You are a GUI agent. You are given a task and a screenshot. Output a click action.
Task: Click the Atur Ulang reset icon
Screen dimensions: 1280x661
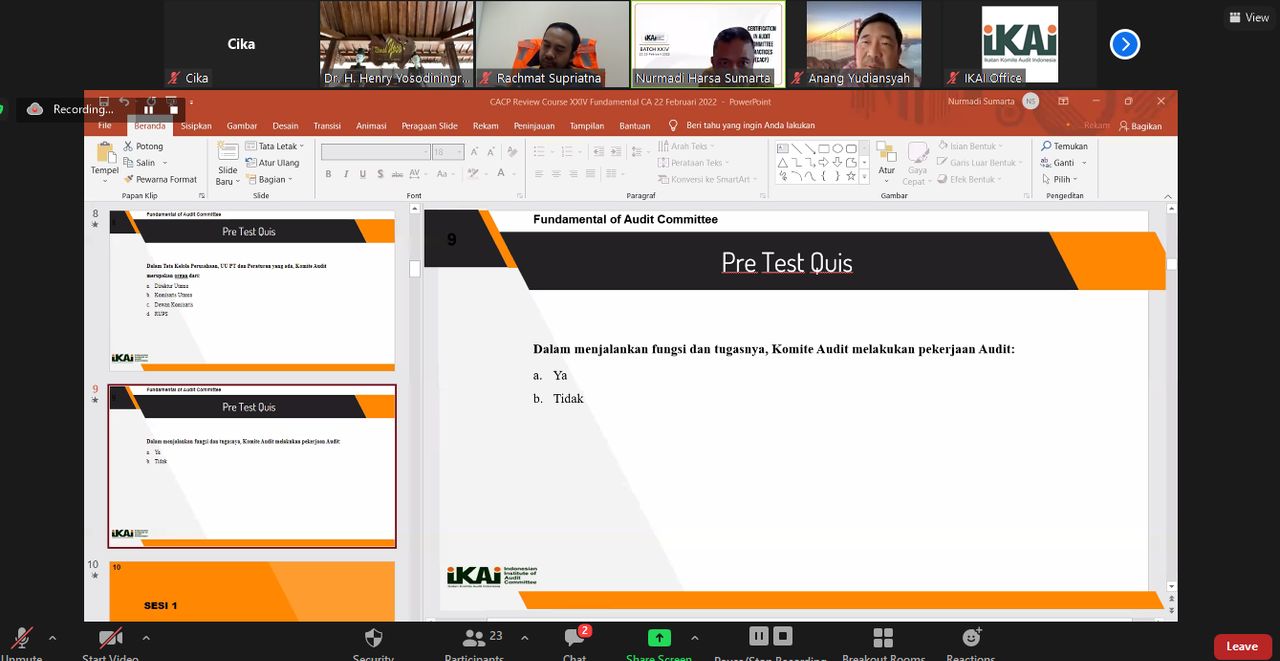251,162
